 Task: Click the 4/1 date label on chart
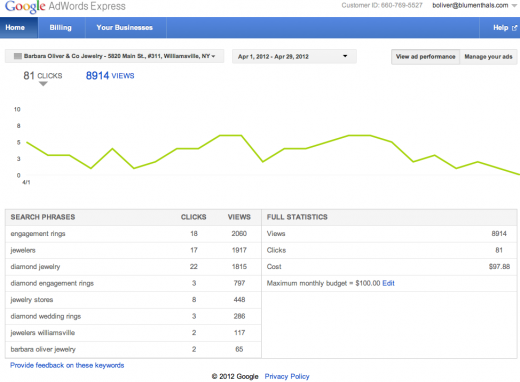[x=26, y=182]
